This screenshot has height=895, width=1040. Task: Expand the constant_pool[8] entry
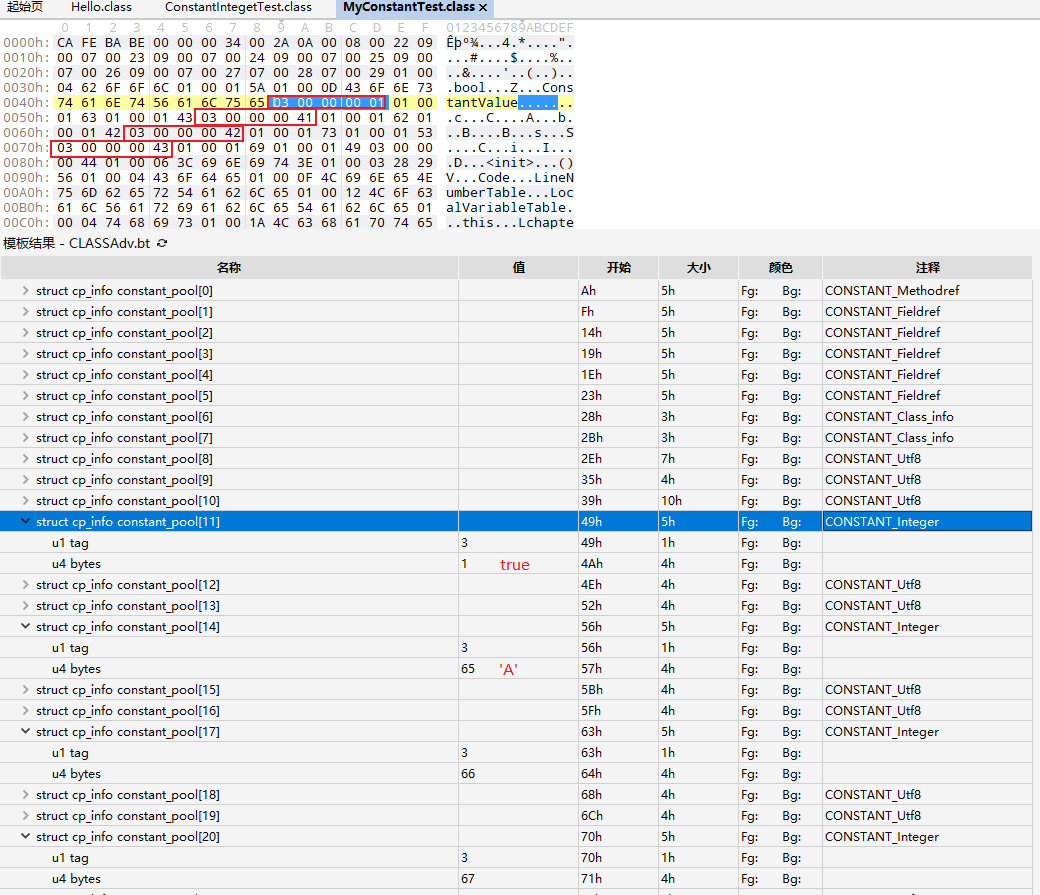pyautogui.click(x=26, y=459)
